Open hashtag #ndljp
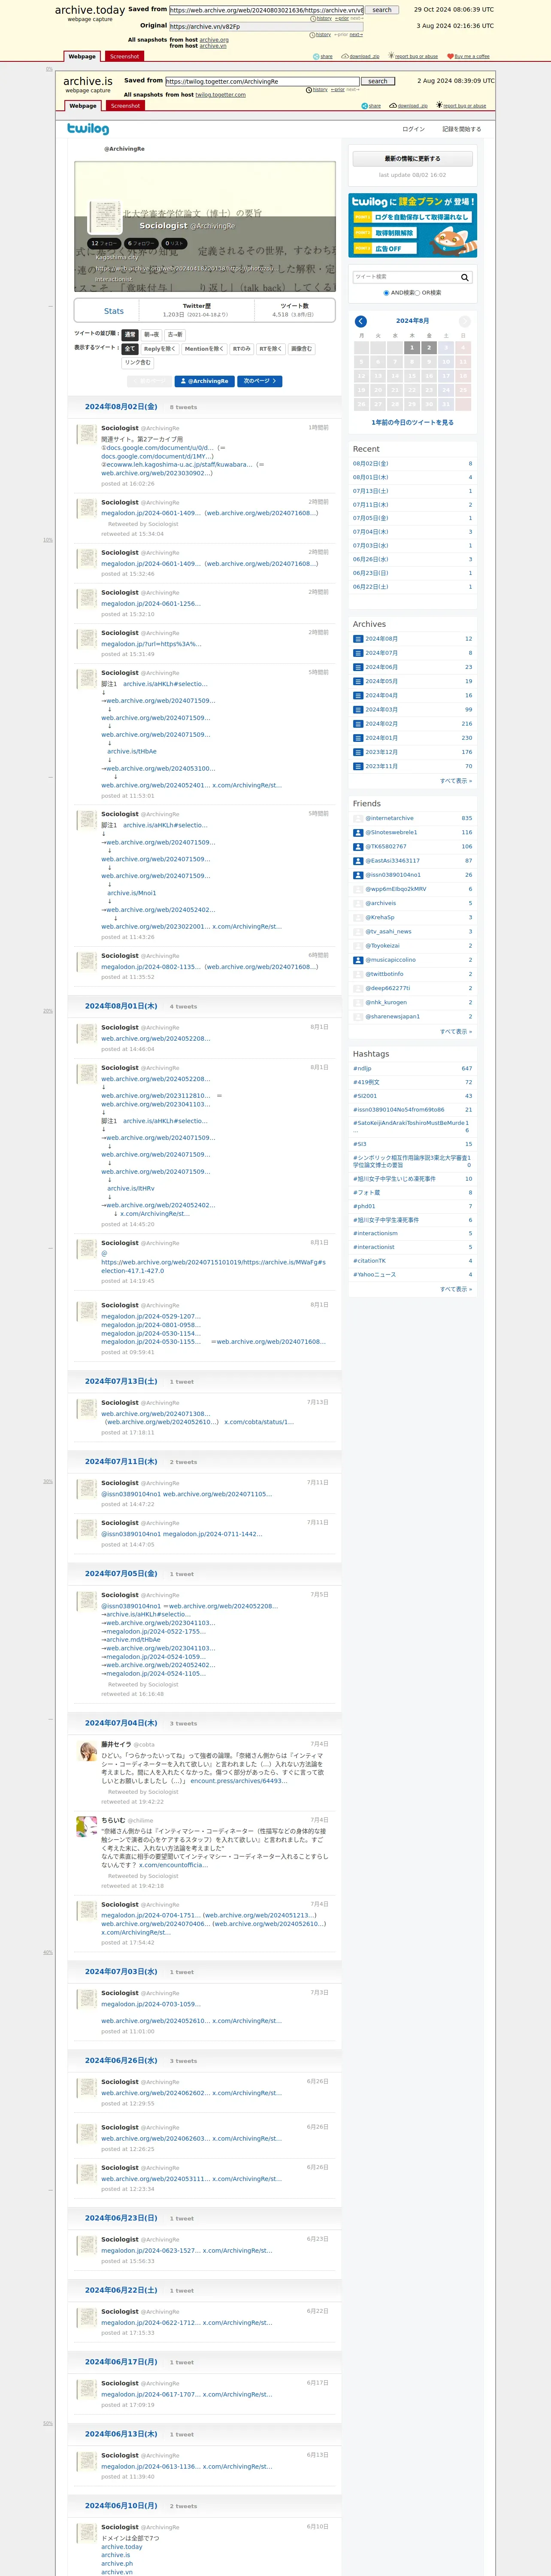The image size is (551, 2576). click(x=362, y=1069)
